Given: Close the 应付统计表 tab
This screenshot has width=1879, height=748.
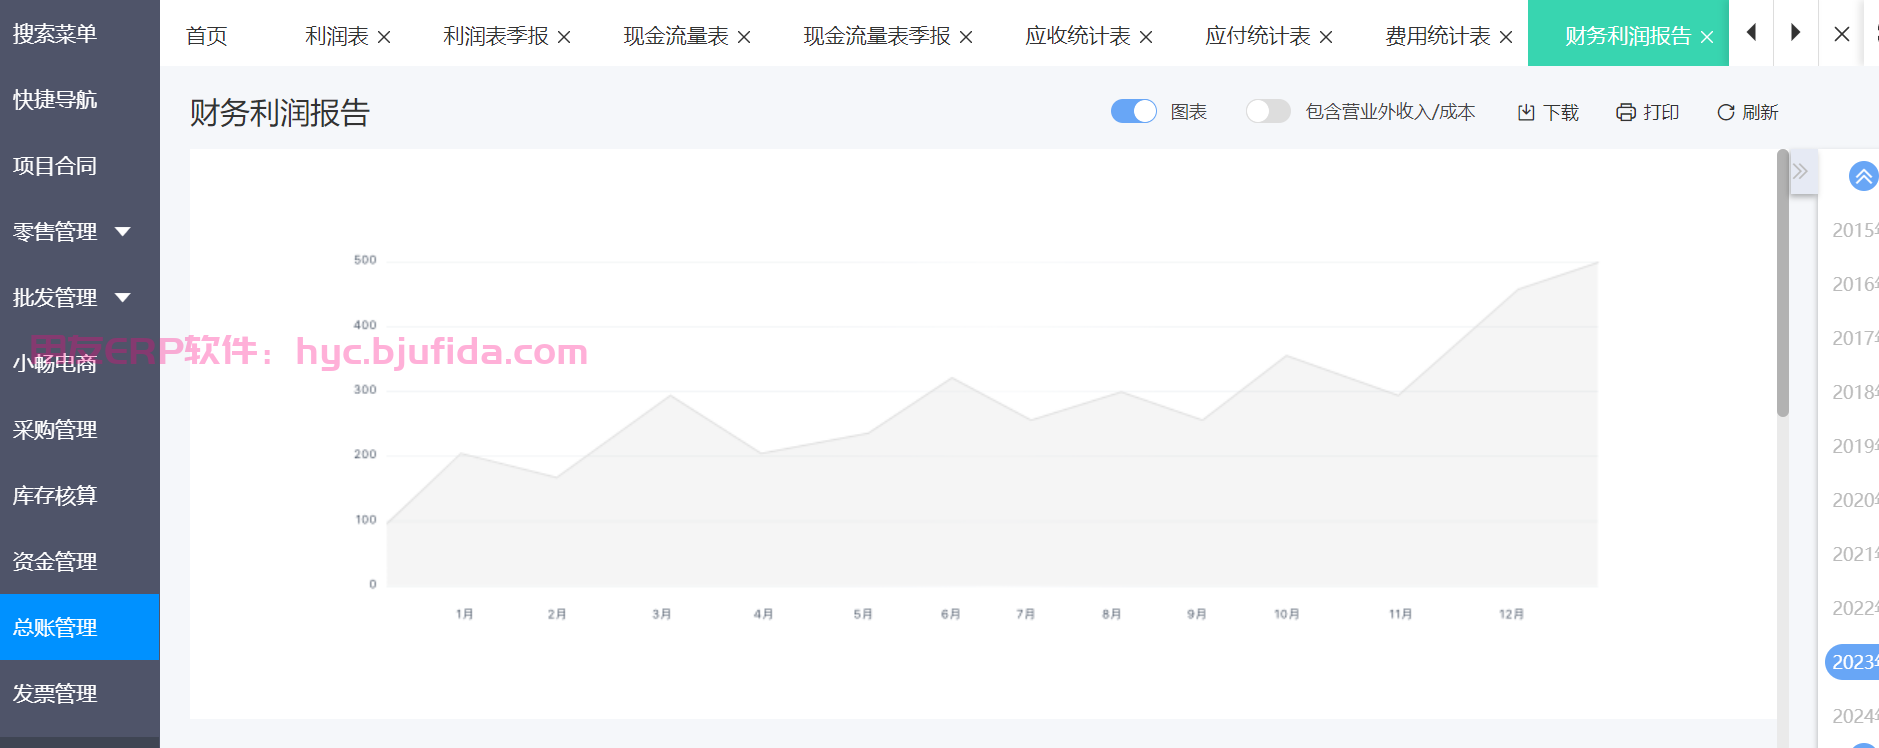Looking at the screenshot, I should tap(1326, 37).
